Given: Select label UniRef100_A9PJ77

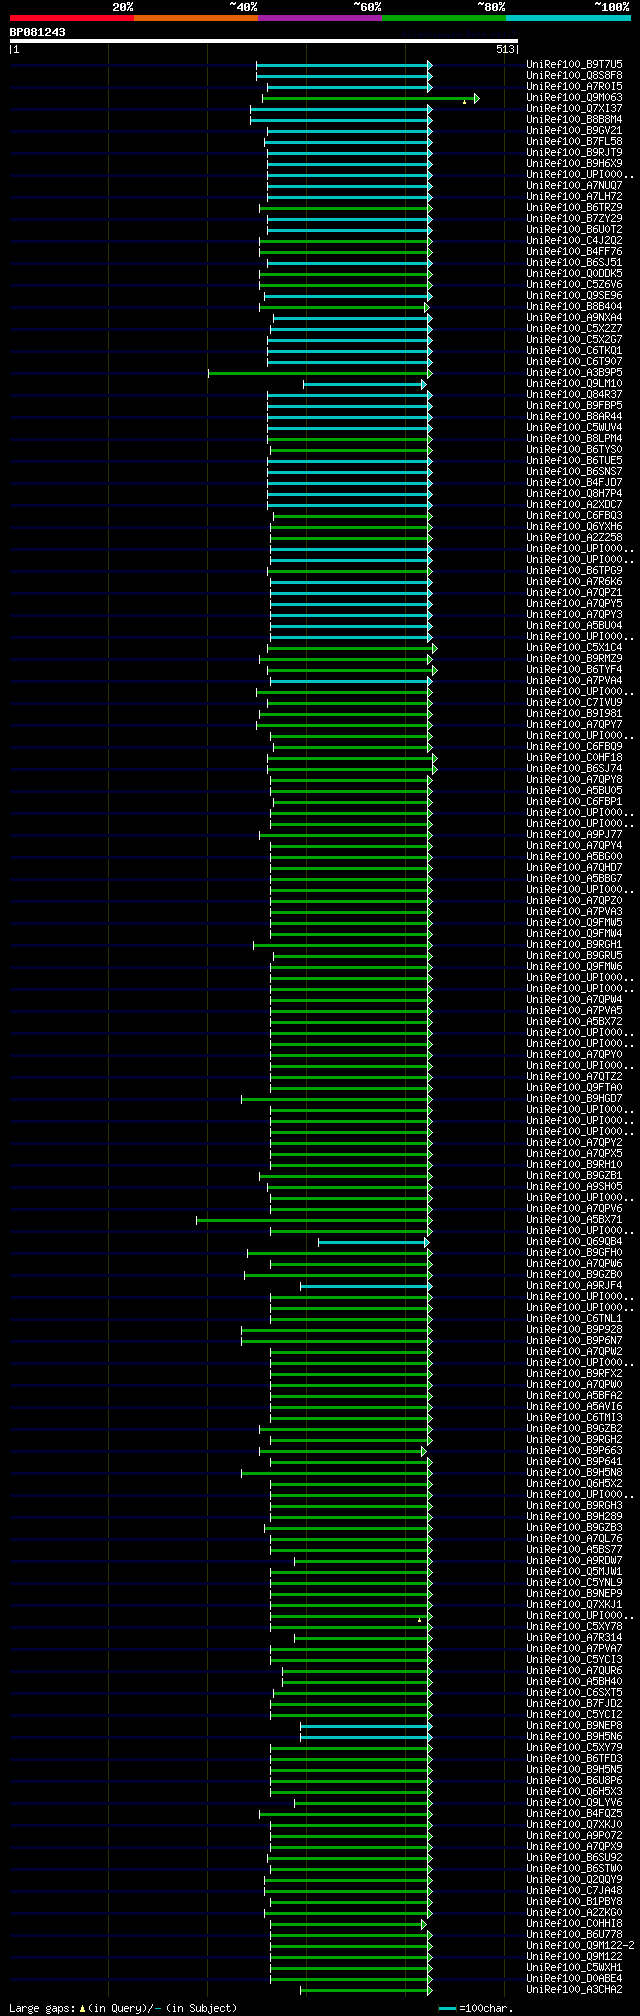Looking at the screenshot, I should (x=574, y=834).
